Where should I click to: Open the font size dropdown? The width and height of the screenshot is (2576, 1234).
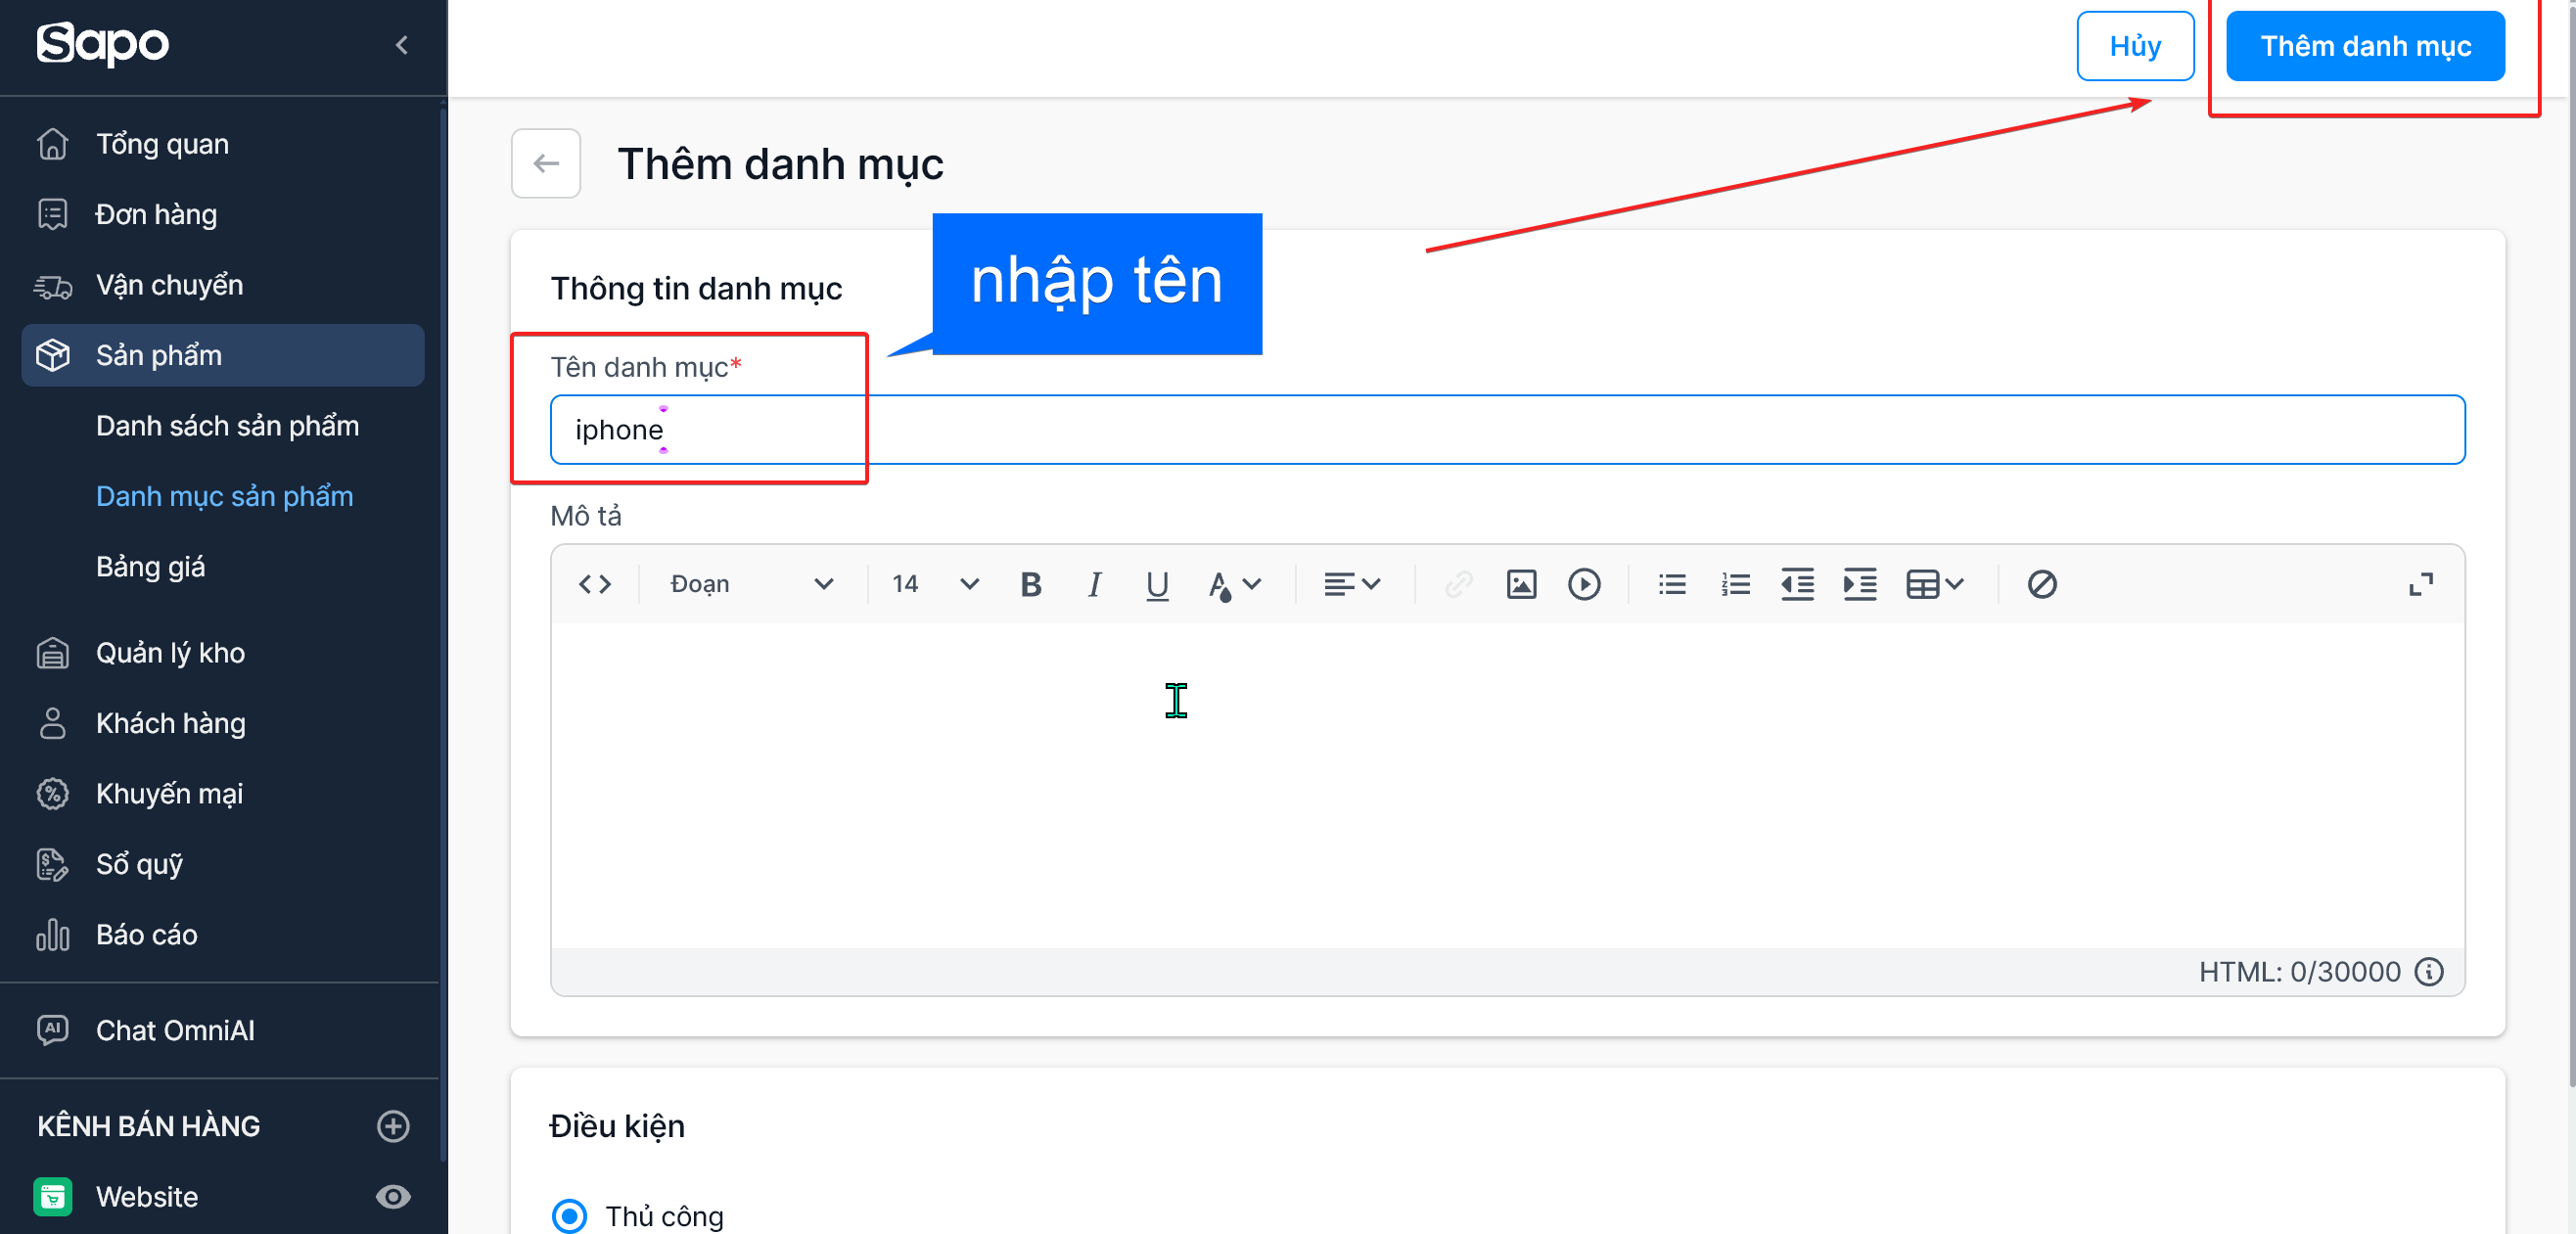coord(931,585)
